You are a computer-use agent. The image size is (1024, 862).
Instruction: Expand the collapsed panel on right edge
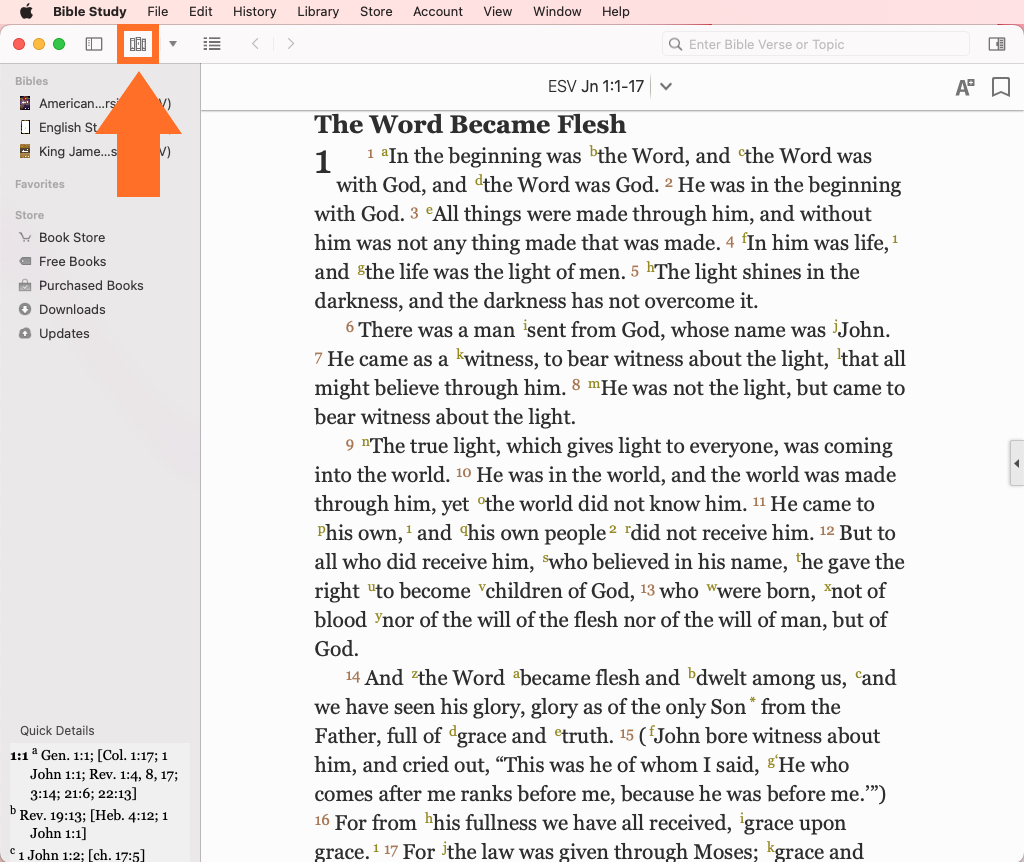pos(1017,464)
